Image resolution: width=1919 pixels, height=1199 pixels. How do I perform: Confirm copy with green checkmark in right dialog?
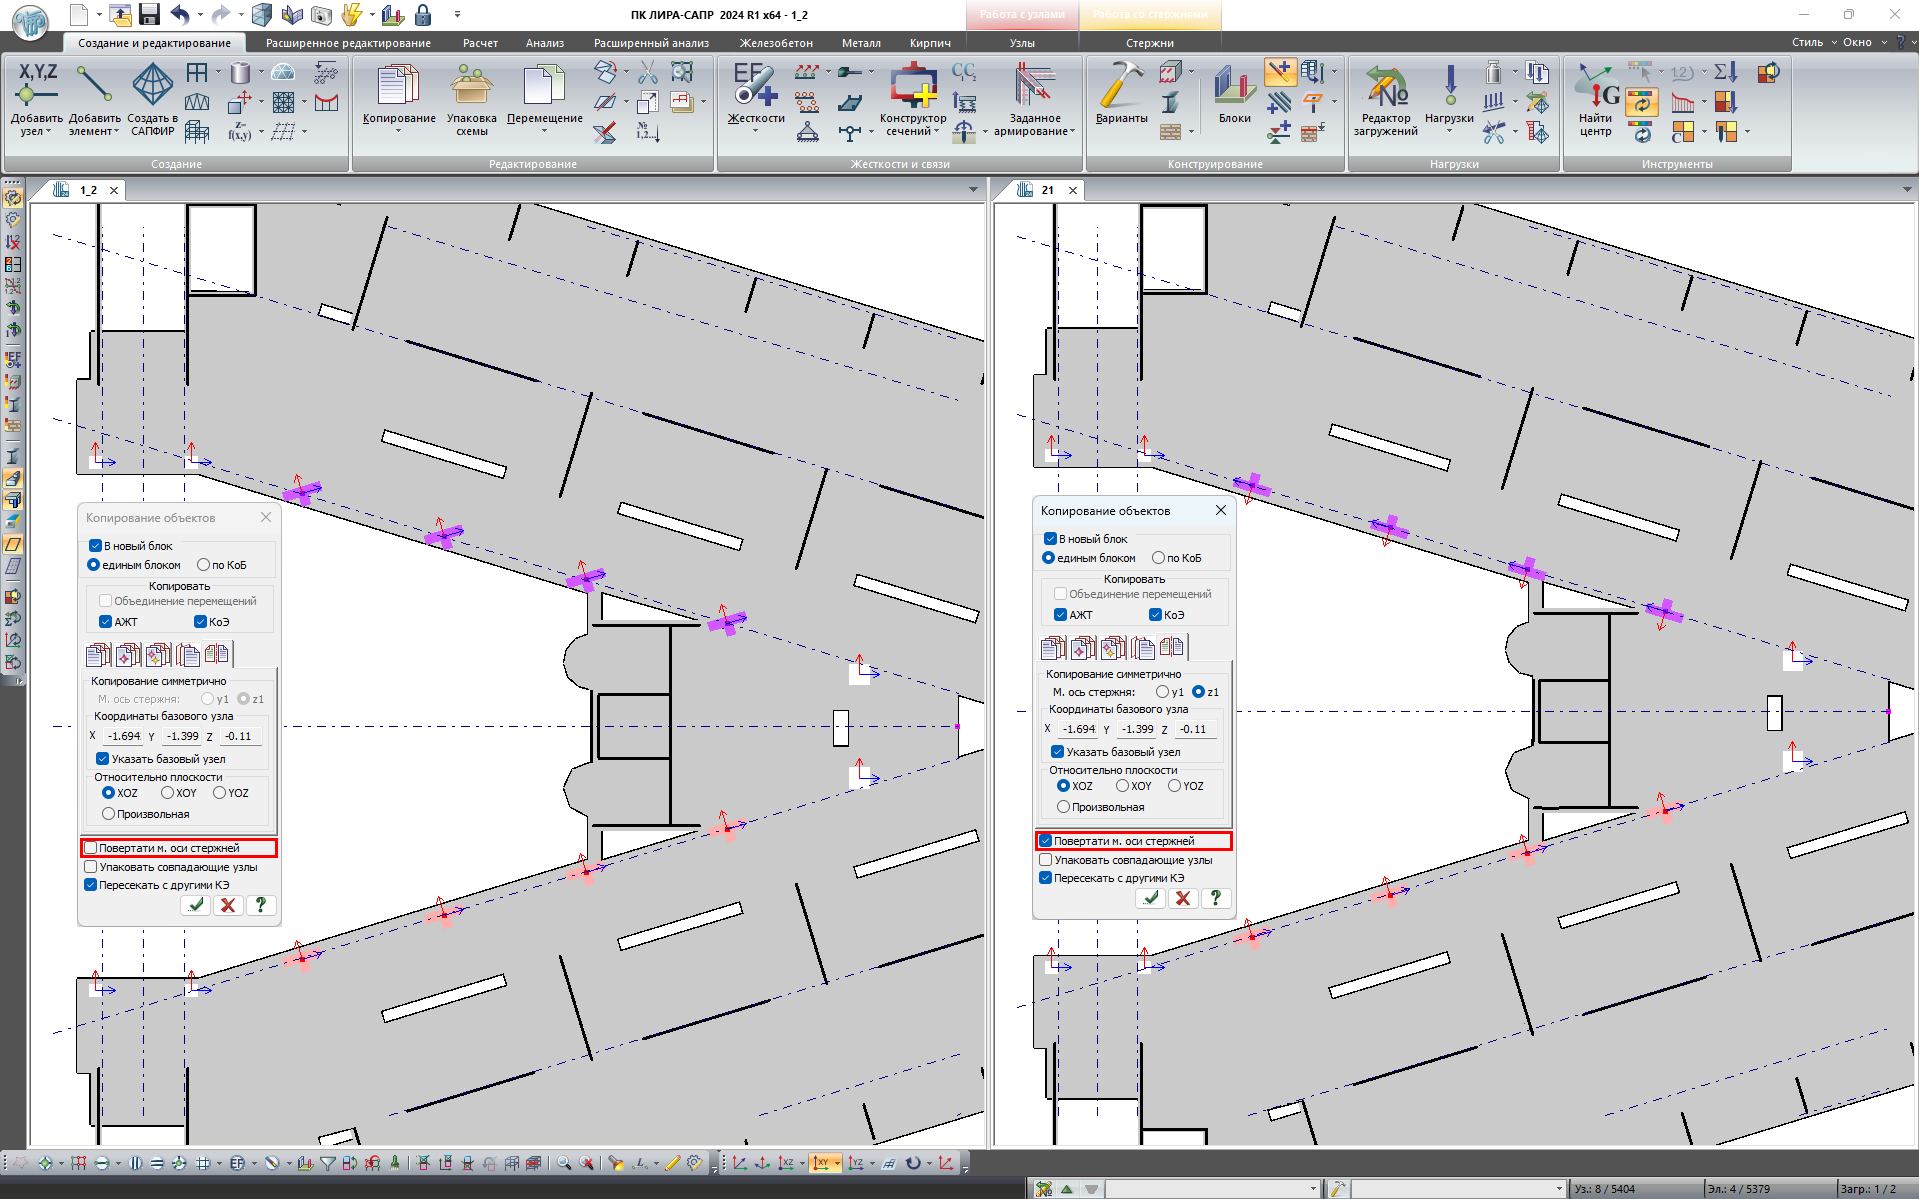pos(1151,898)
